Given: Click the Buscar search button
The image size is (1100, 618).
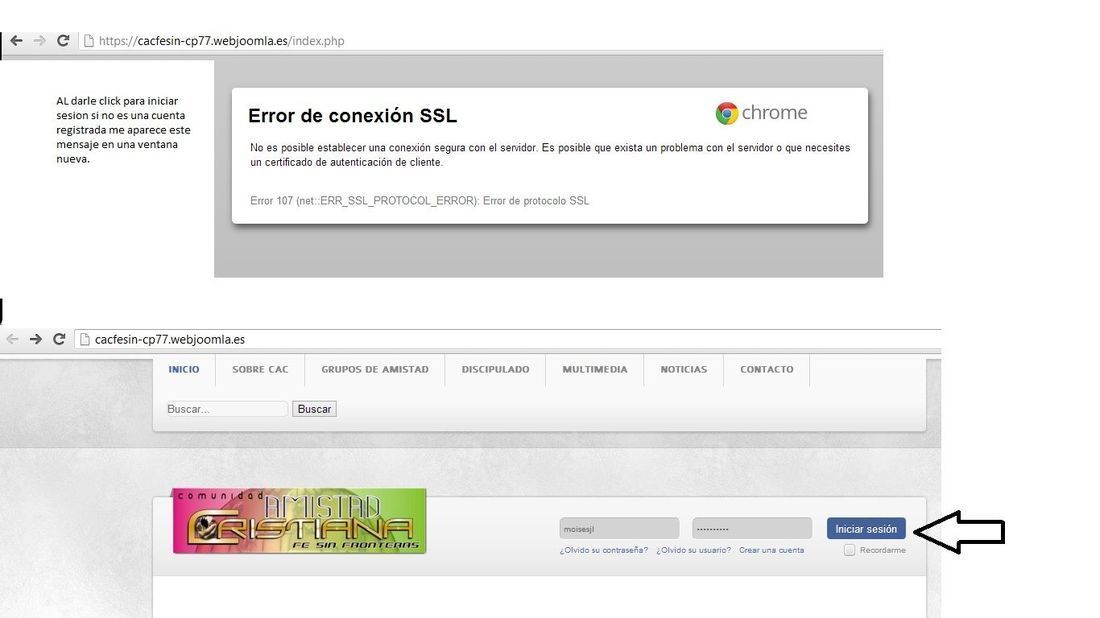Looking at the screenshot, I should click(314, 409).
